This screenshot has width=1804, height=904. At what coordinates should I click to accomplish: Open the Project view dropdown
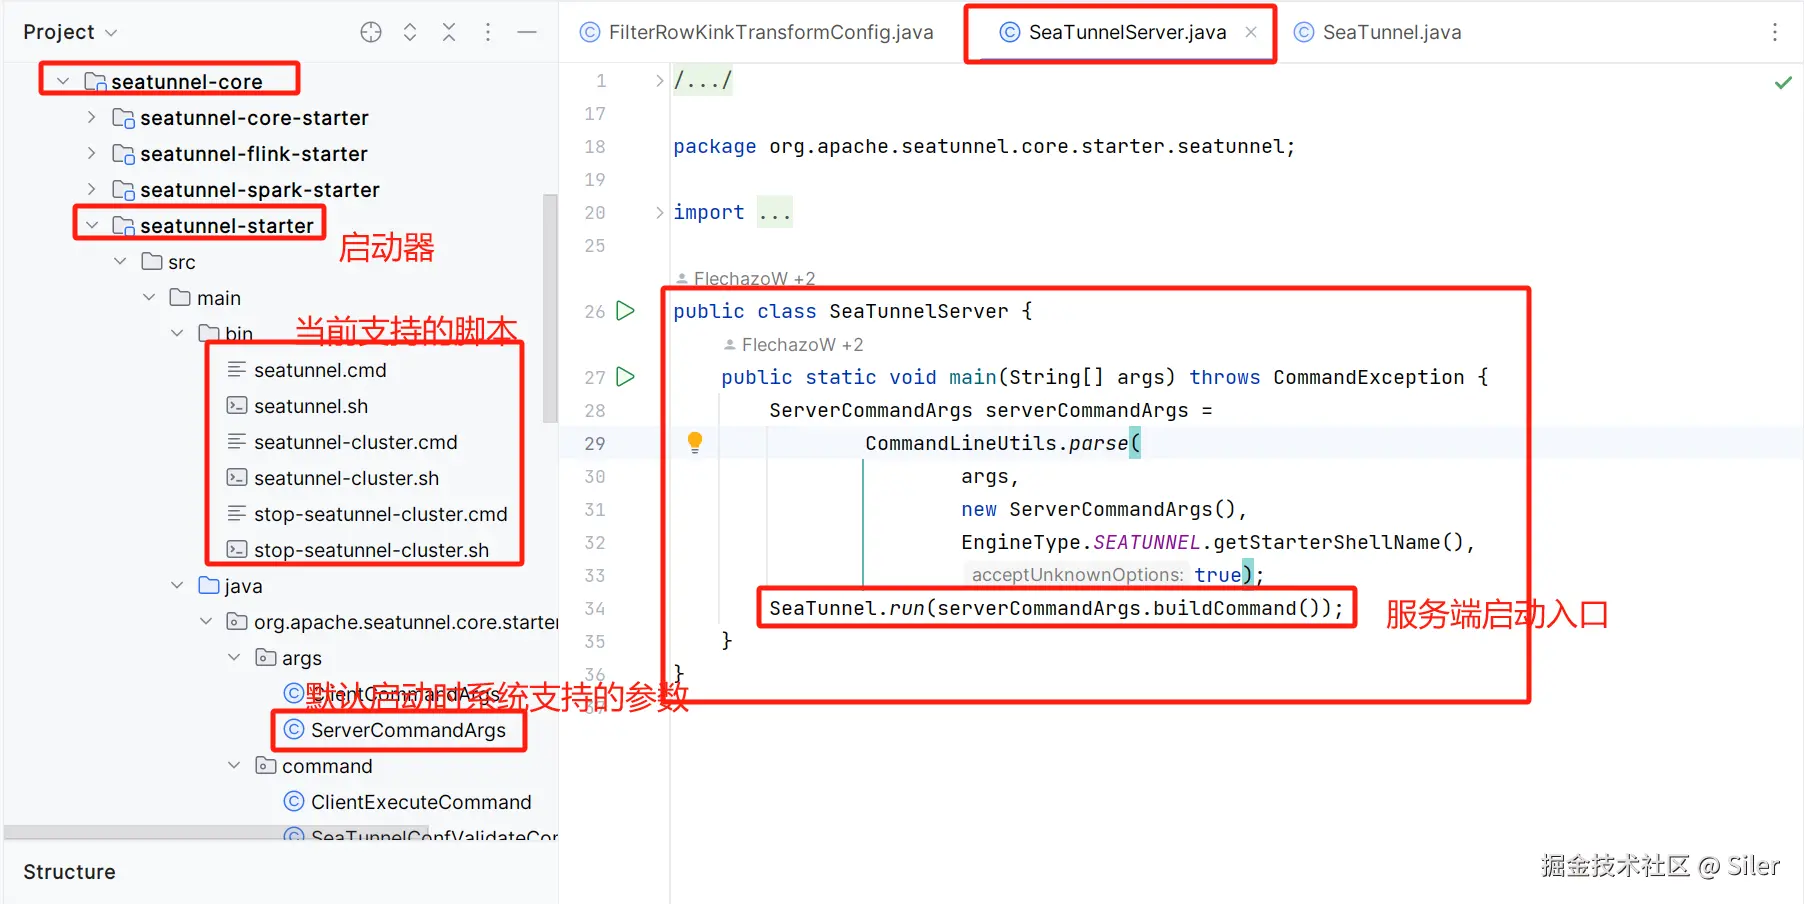(x=70, y=32)
